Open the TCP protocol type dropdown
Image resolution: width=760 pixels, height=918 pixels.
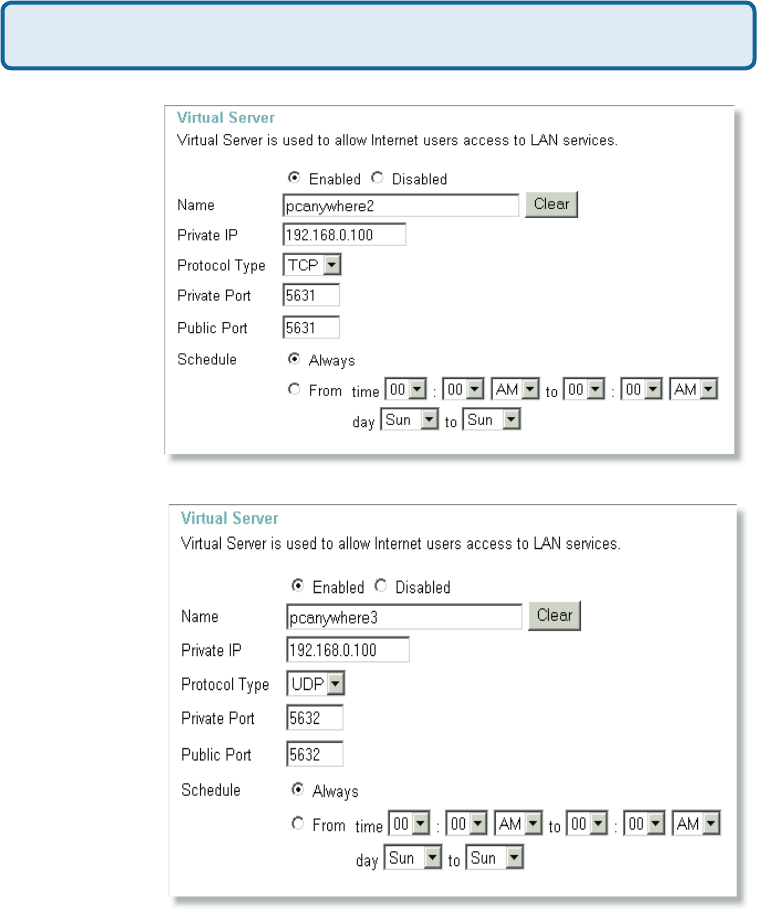point(312,265)
